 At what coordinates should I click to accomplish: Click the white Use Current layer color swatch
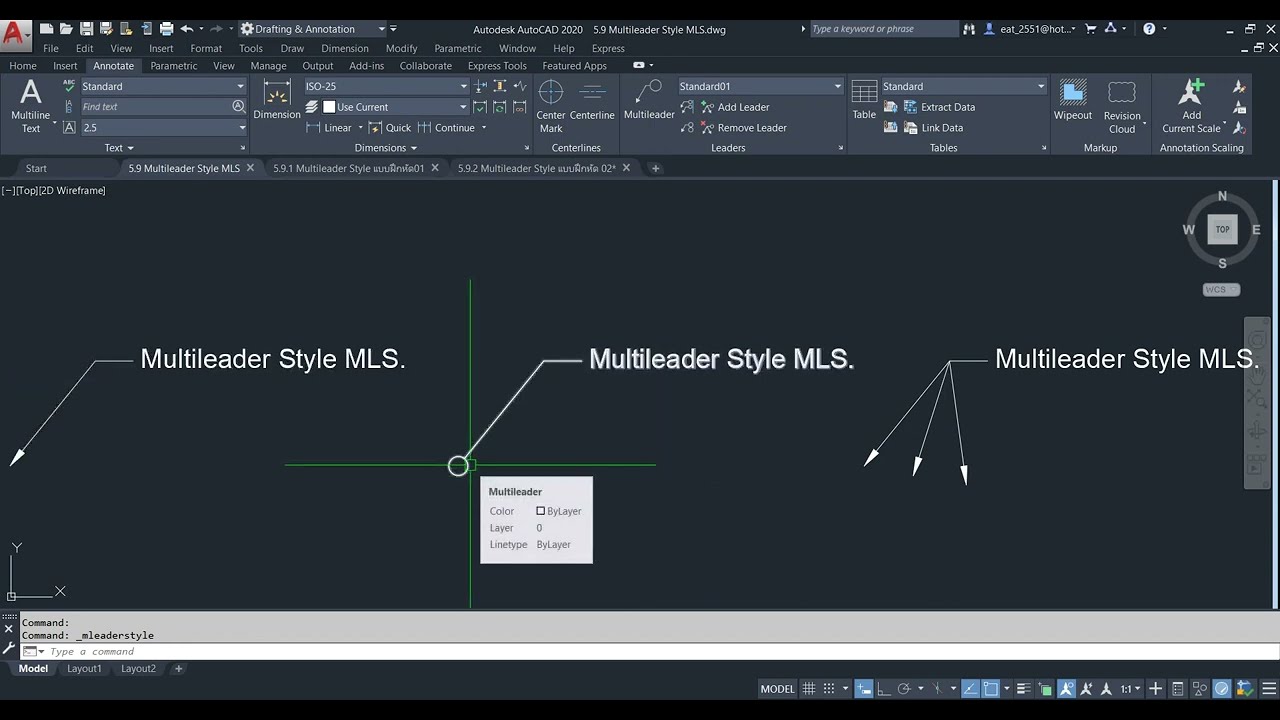329,107
